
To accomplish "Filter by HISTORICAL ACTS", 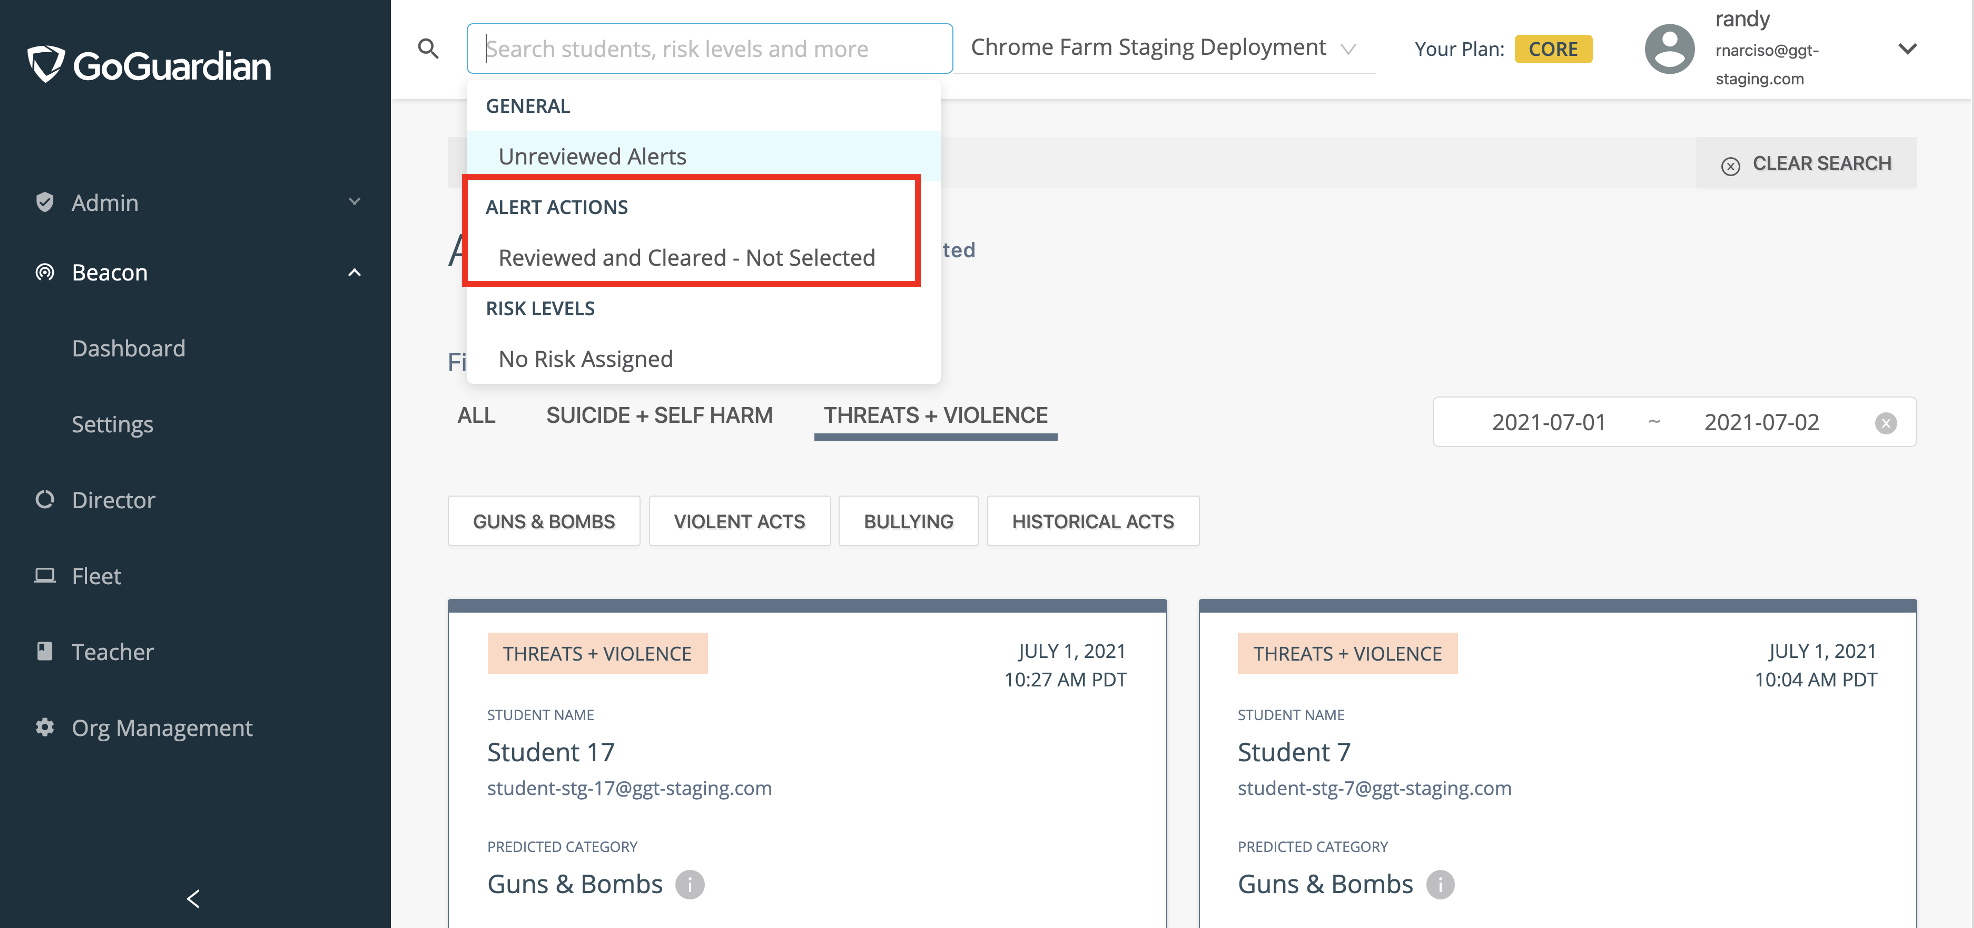I will click(x=1093, y=521).
